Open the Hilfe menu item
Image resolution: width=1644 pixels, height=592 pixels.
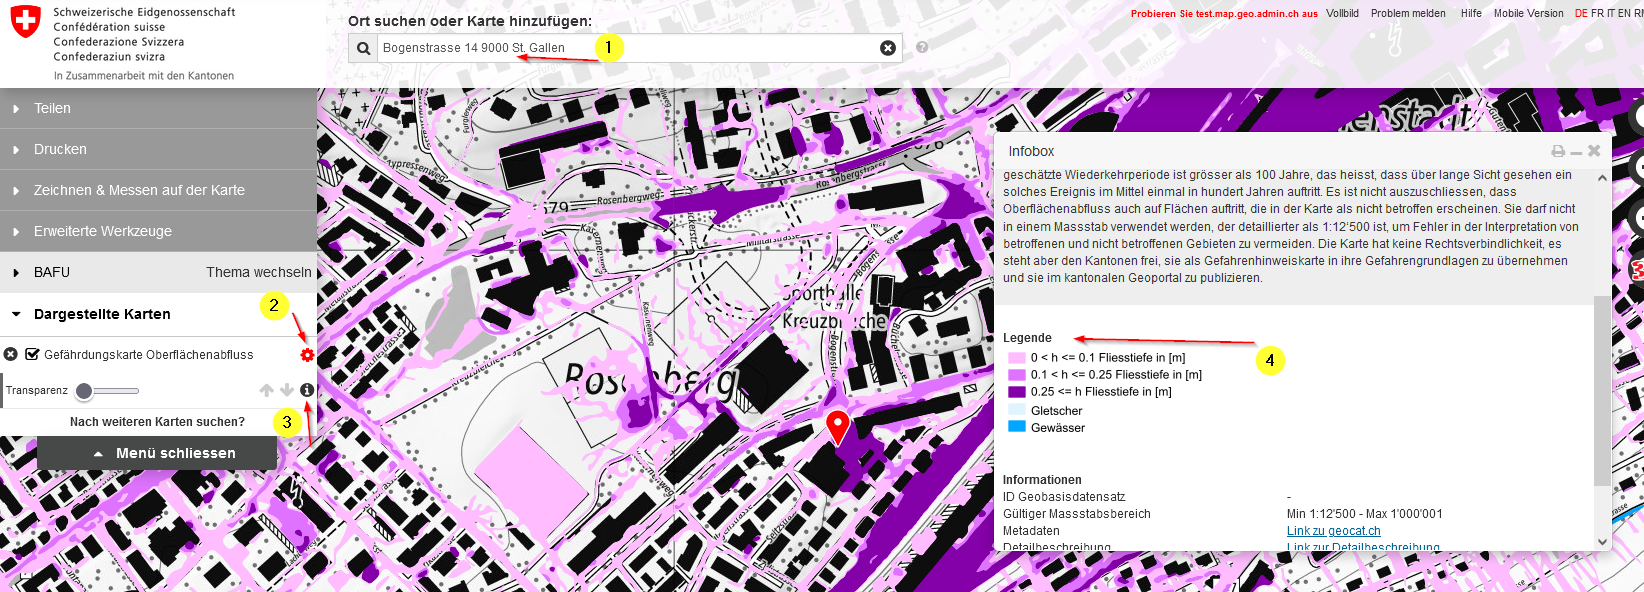point(1471,13)
